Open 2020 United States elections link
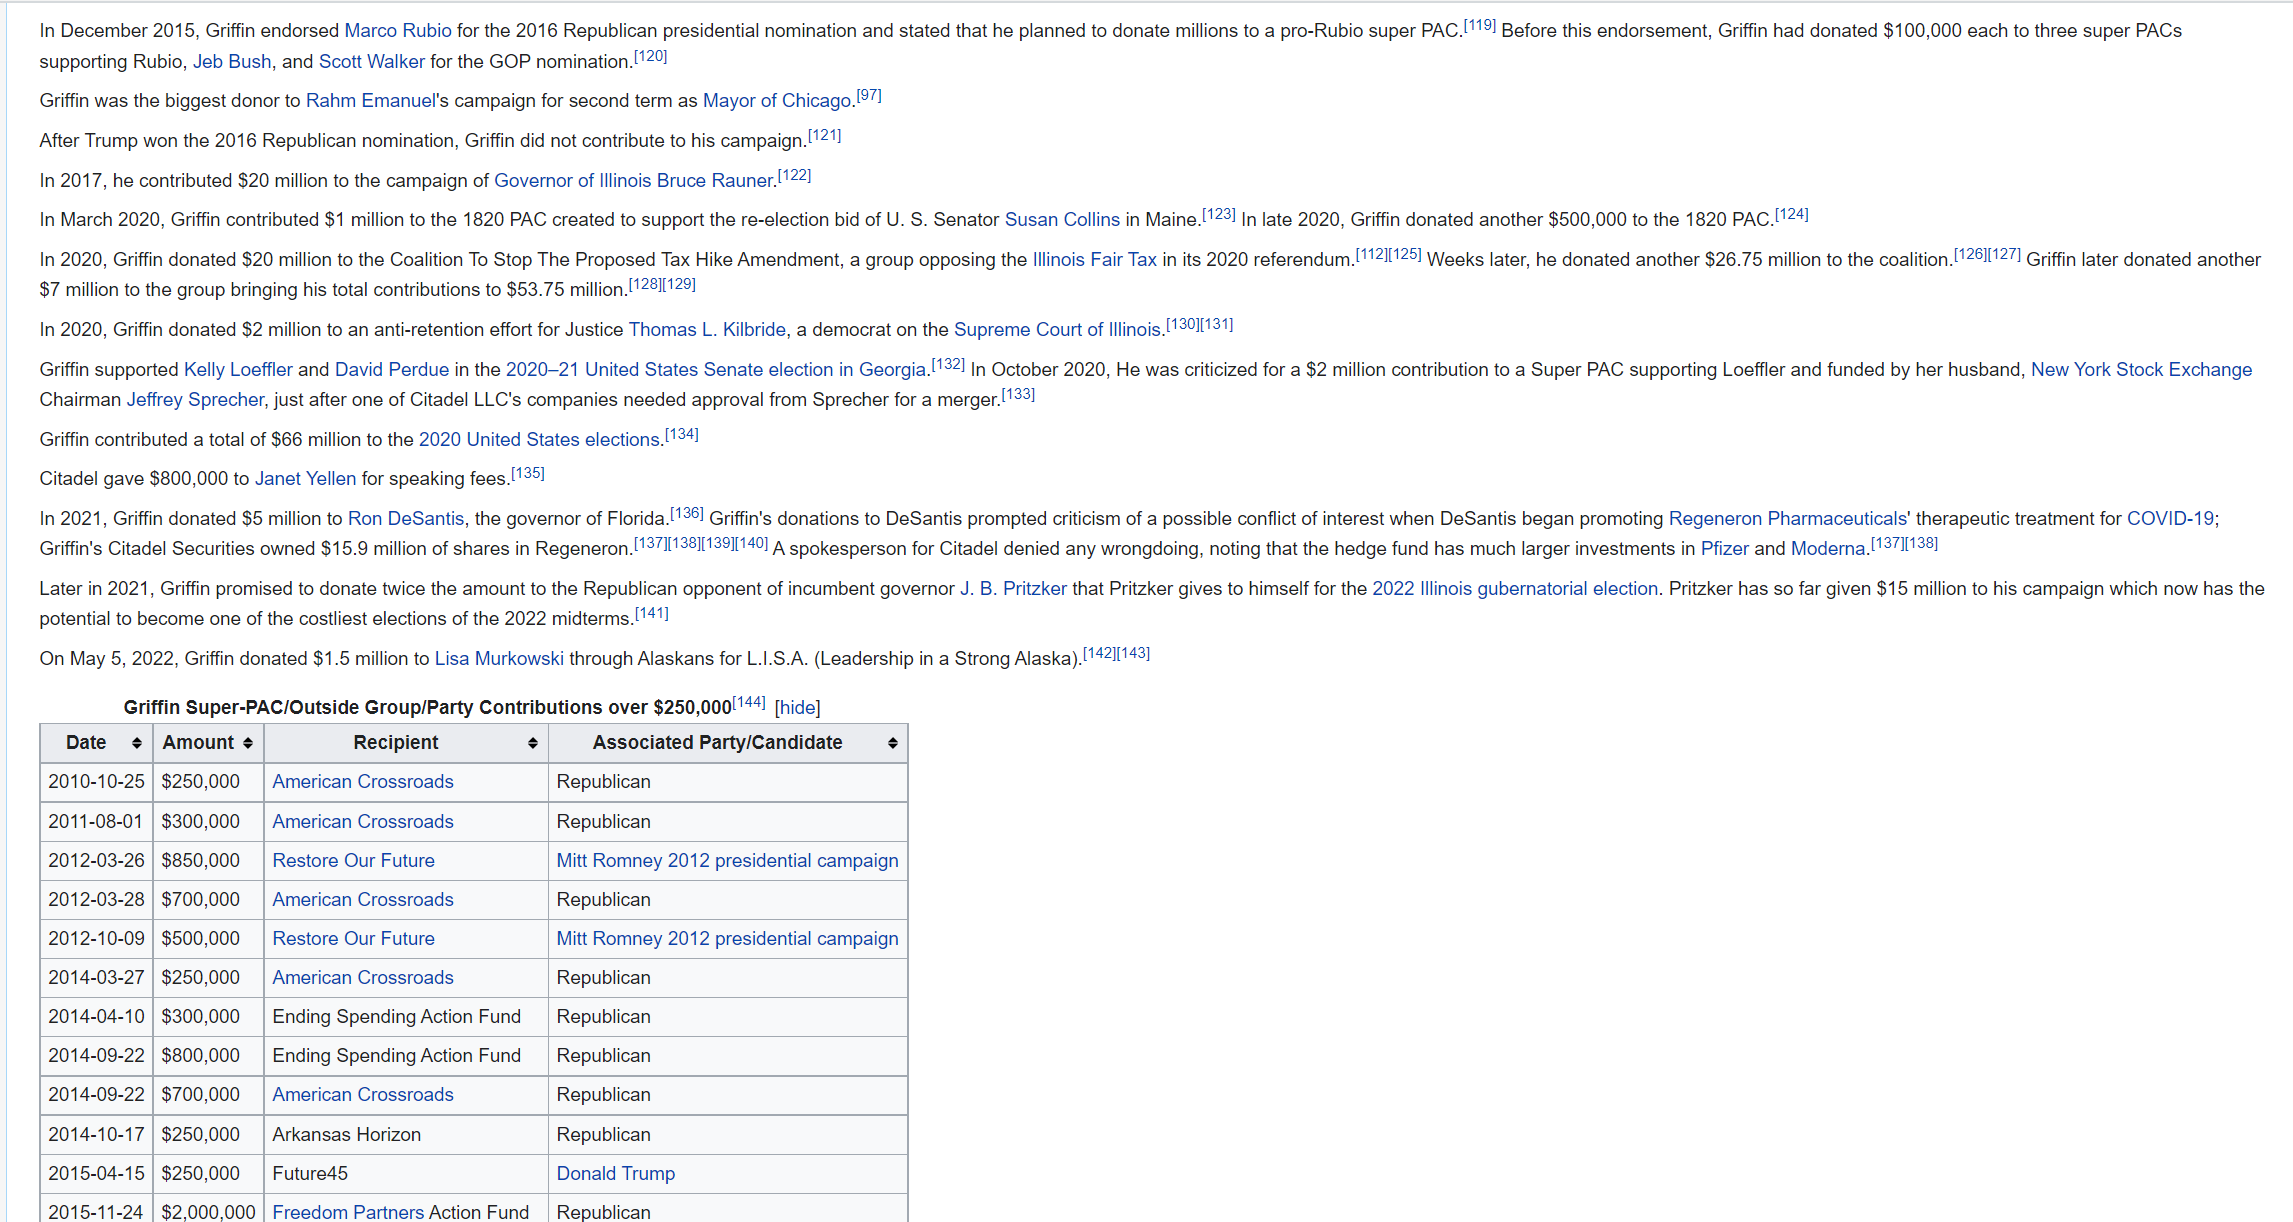The height and width of the screenshot is (1222, 2293). [x=539, y=440]
